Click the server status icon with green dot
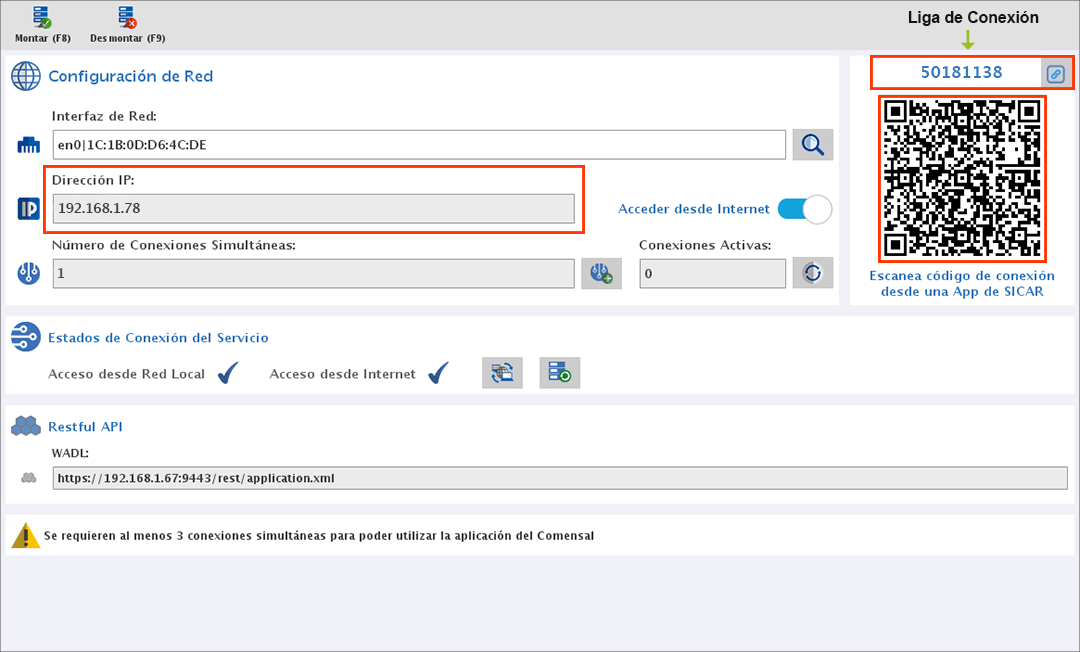1080x652 pixels. click(x=559, y=373)
